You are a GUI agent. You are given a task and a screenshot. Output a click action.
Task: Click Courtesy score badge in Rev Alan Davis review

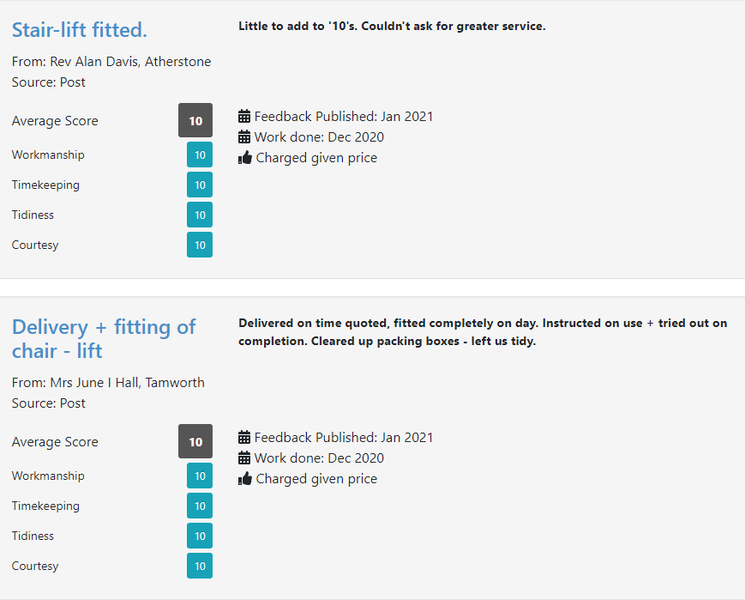tap(199, 245)
